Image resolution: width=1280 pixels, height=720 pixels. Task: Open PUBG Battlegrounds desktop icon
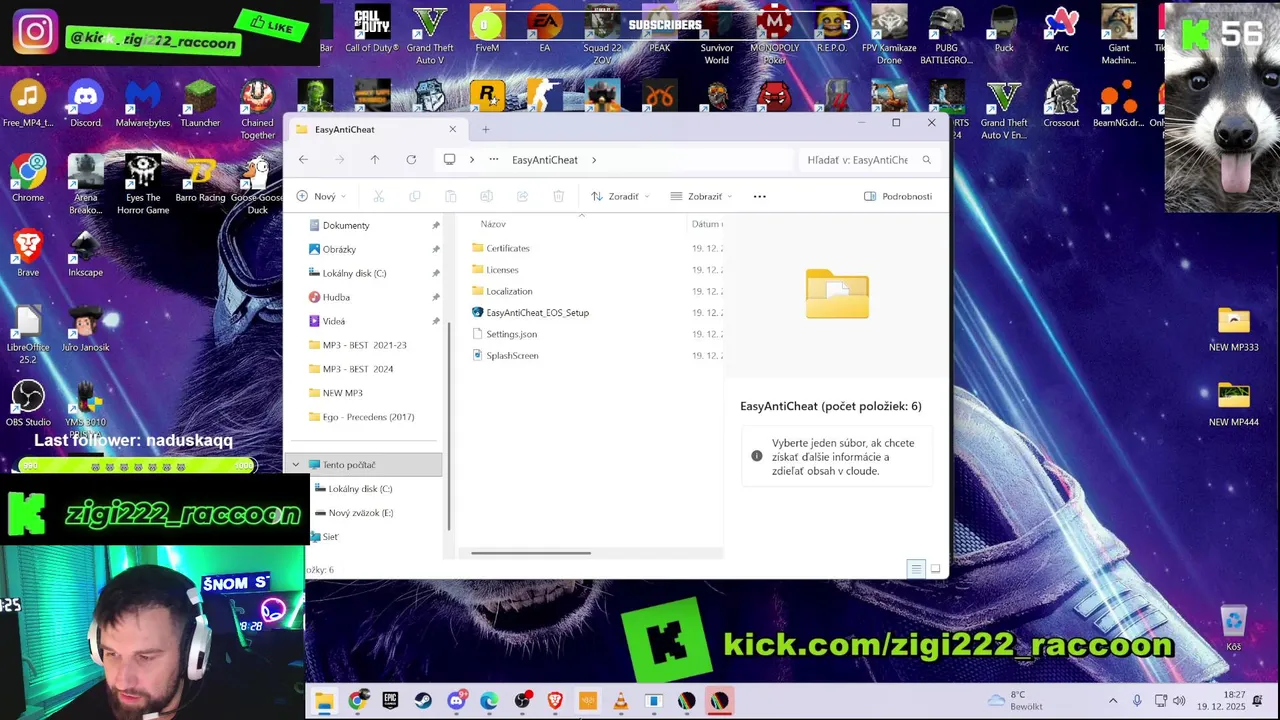(947, 33)
